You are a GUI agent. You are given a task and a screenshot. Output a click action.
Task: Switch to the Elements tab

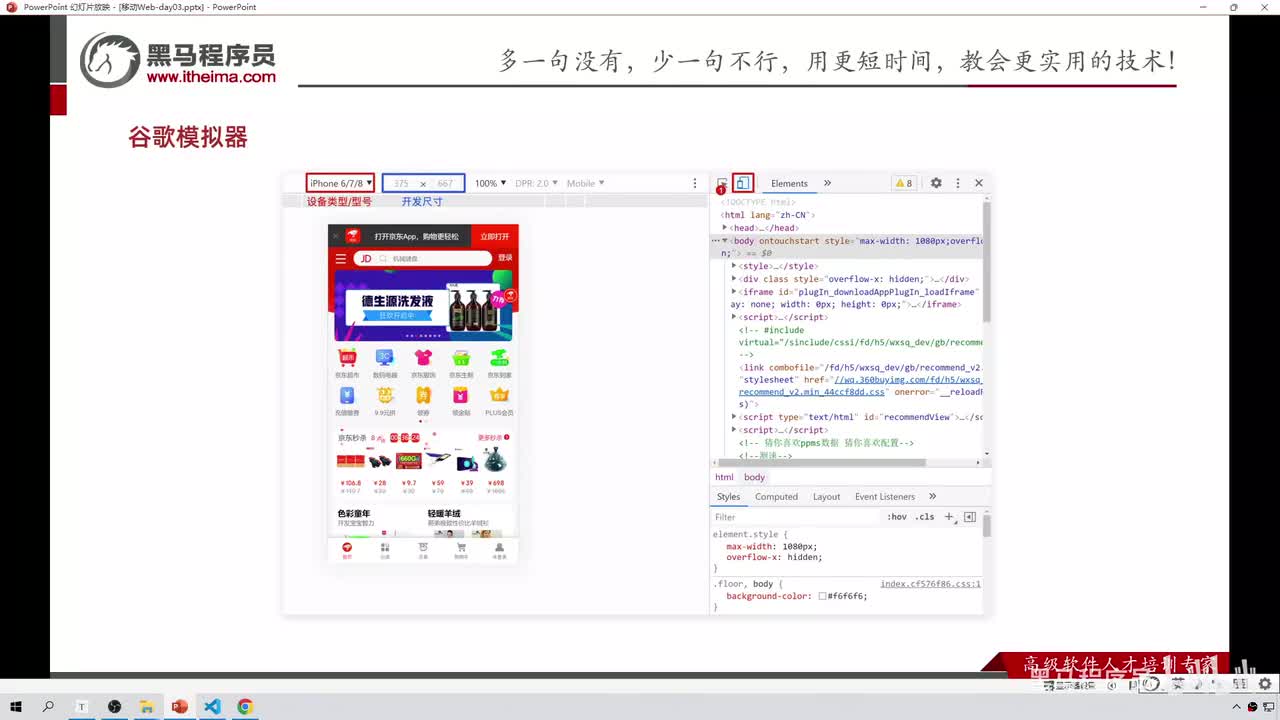click(x=789, y=183)
